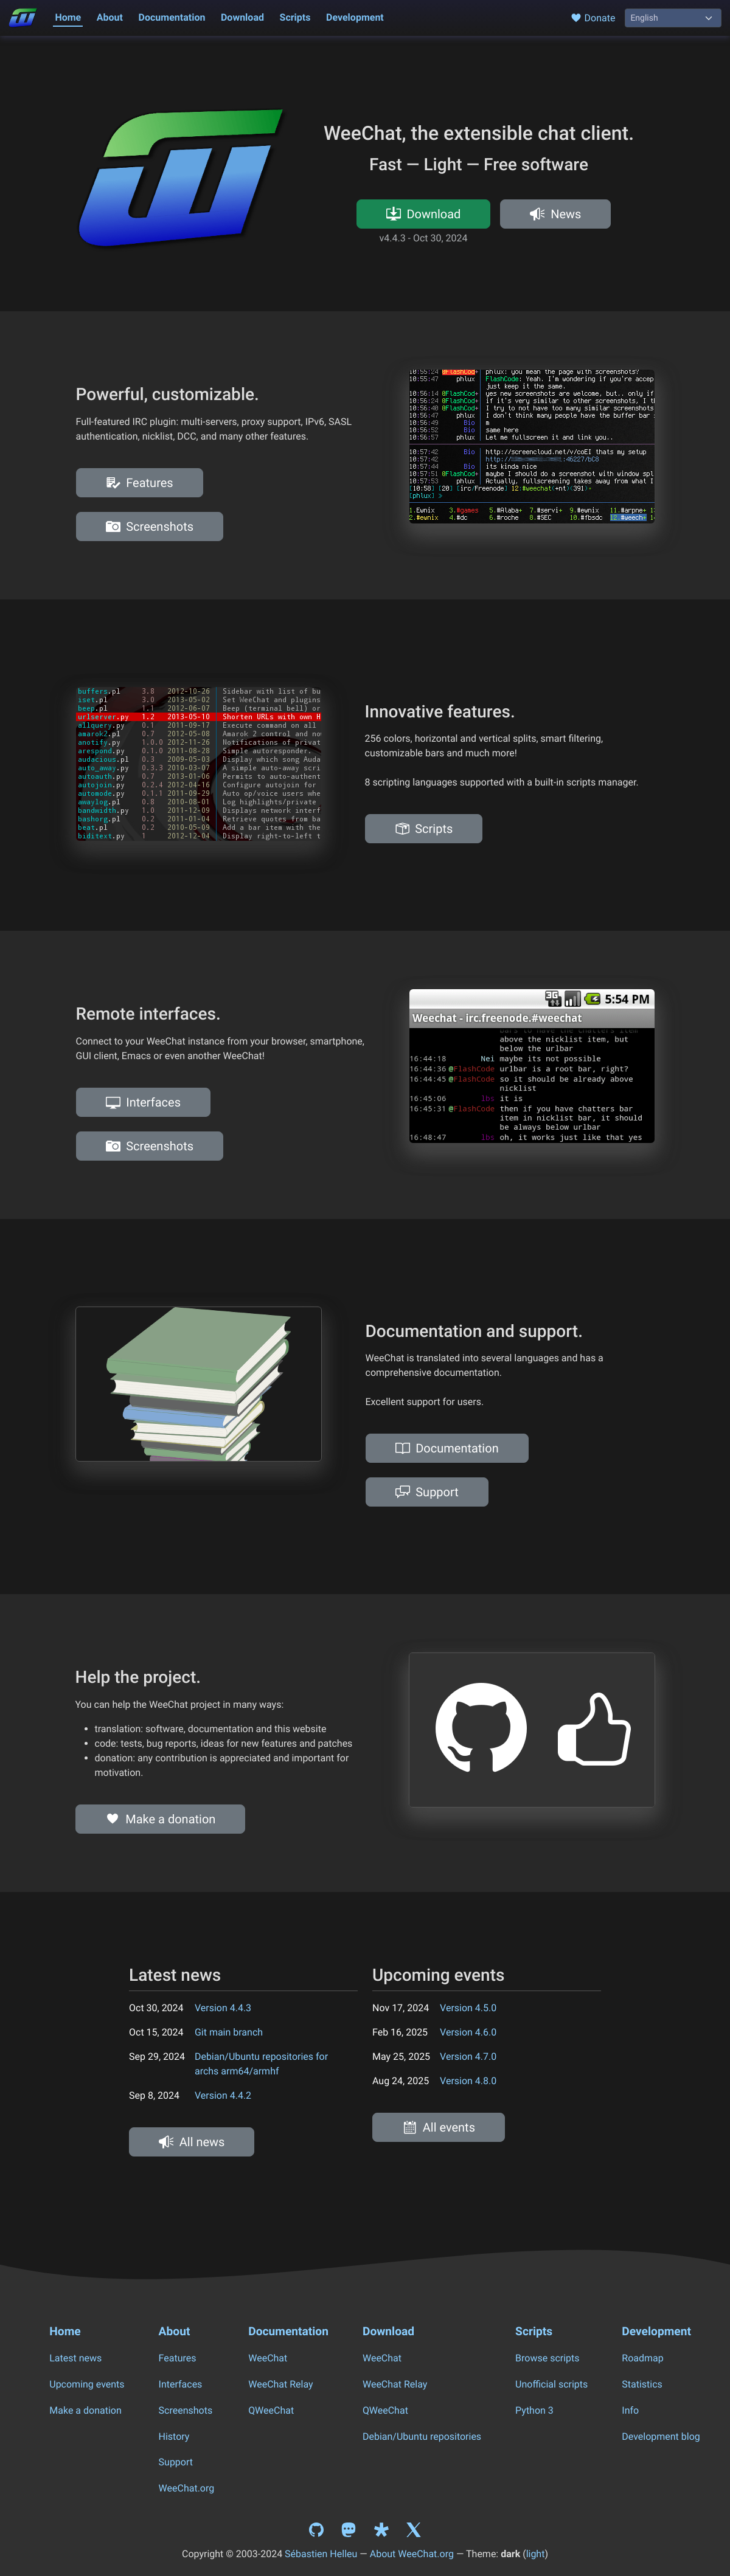Click the thumbs-up icon in the Help section
Screen dimensions: 730x2576
594,1728
